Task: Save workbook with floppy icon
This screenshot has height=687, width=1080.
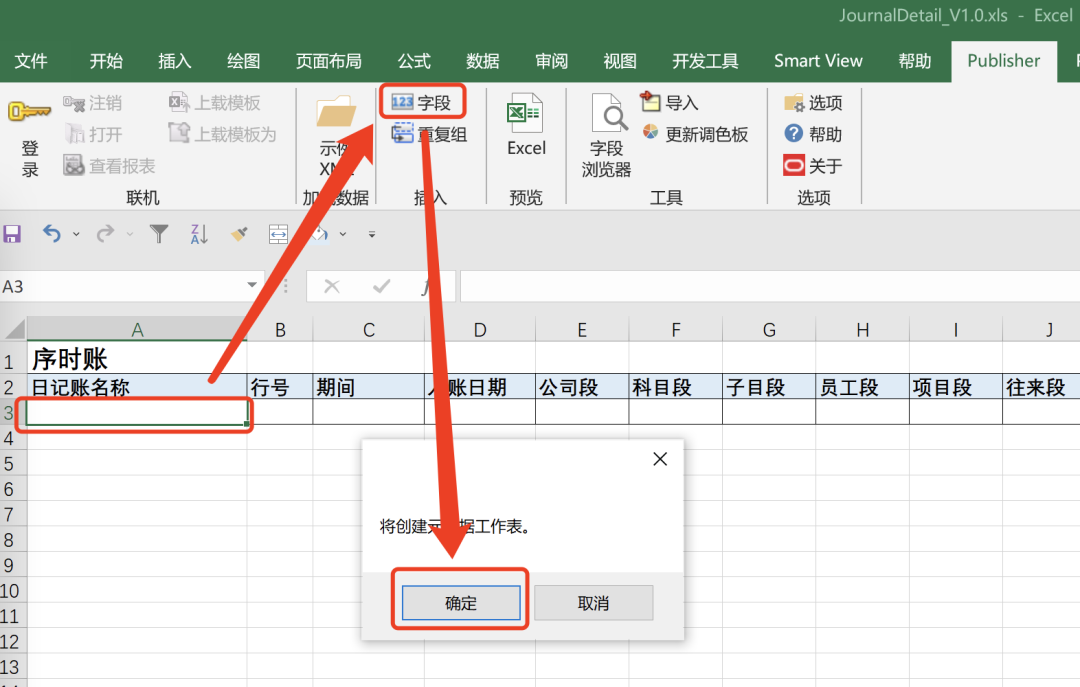Action: (x=12, y=234)
